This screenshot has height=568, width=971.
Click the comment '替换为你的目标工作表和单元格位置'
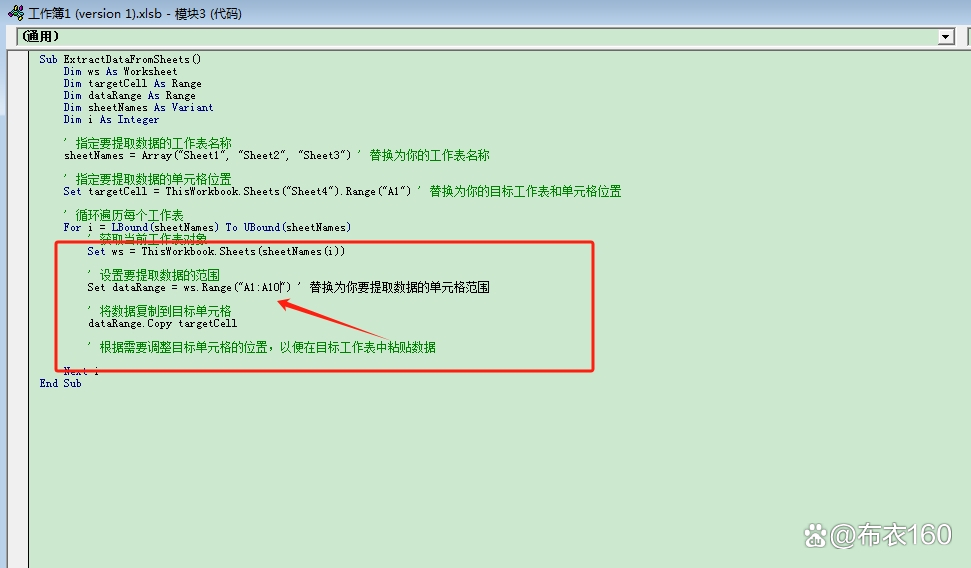pyautogui.click(x=525, y=191)
